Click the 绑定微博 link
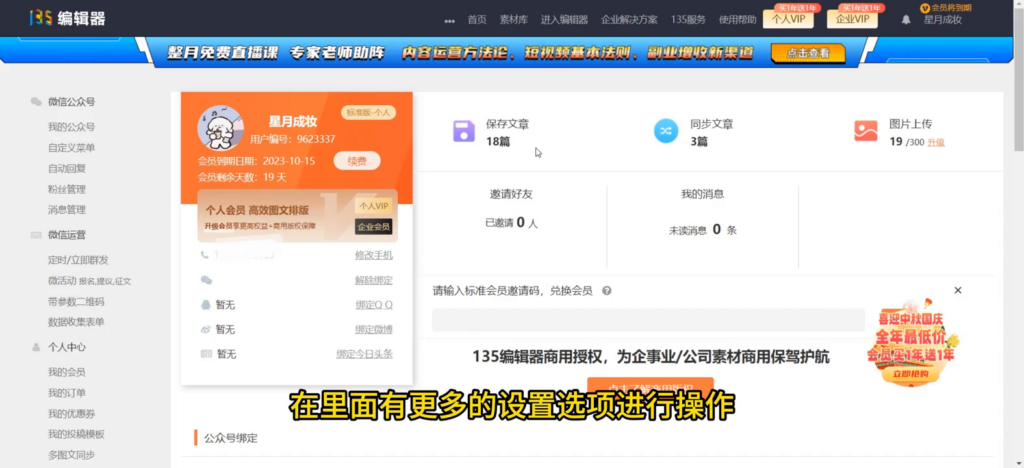1024x468 pixels. click(374, 329)
